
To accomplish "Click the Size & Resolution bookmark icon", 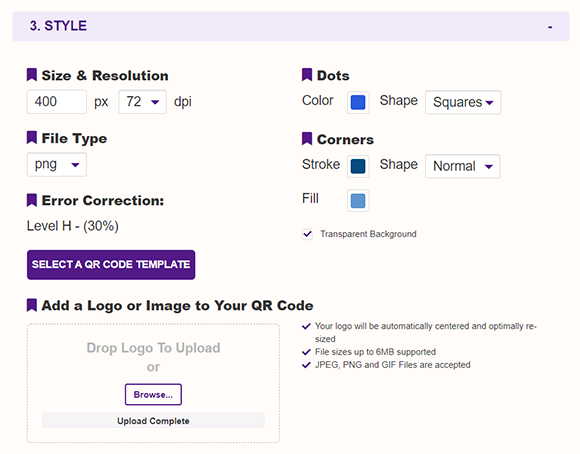I will (x=32, y=75).
